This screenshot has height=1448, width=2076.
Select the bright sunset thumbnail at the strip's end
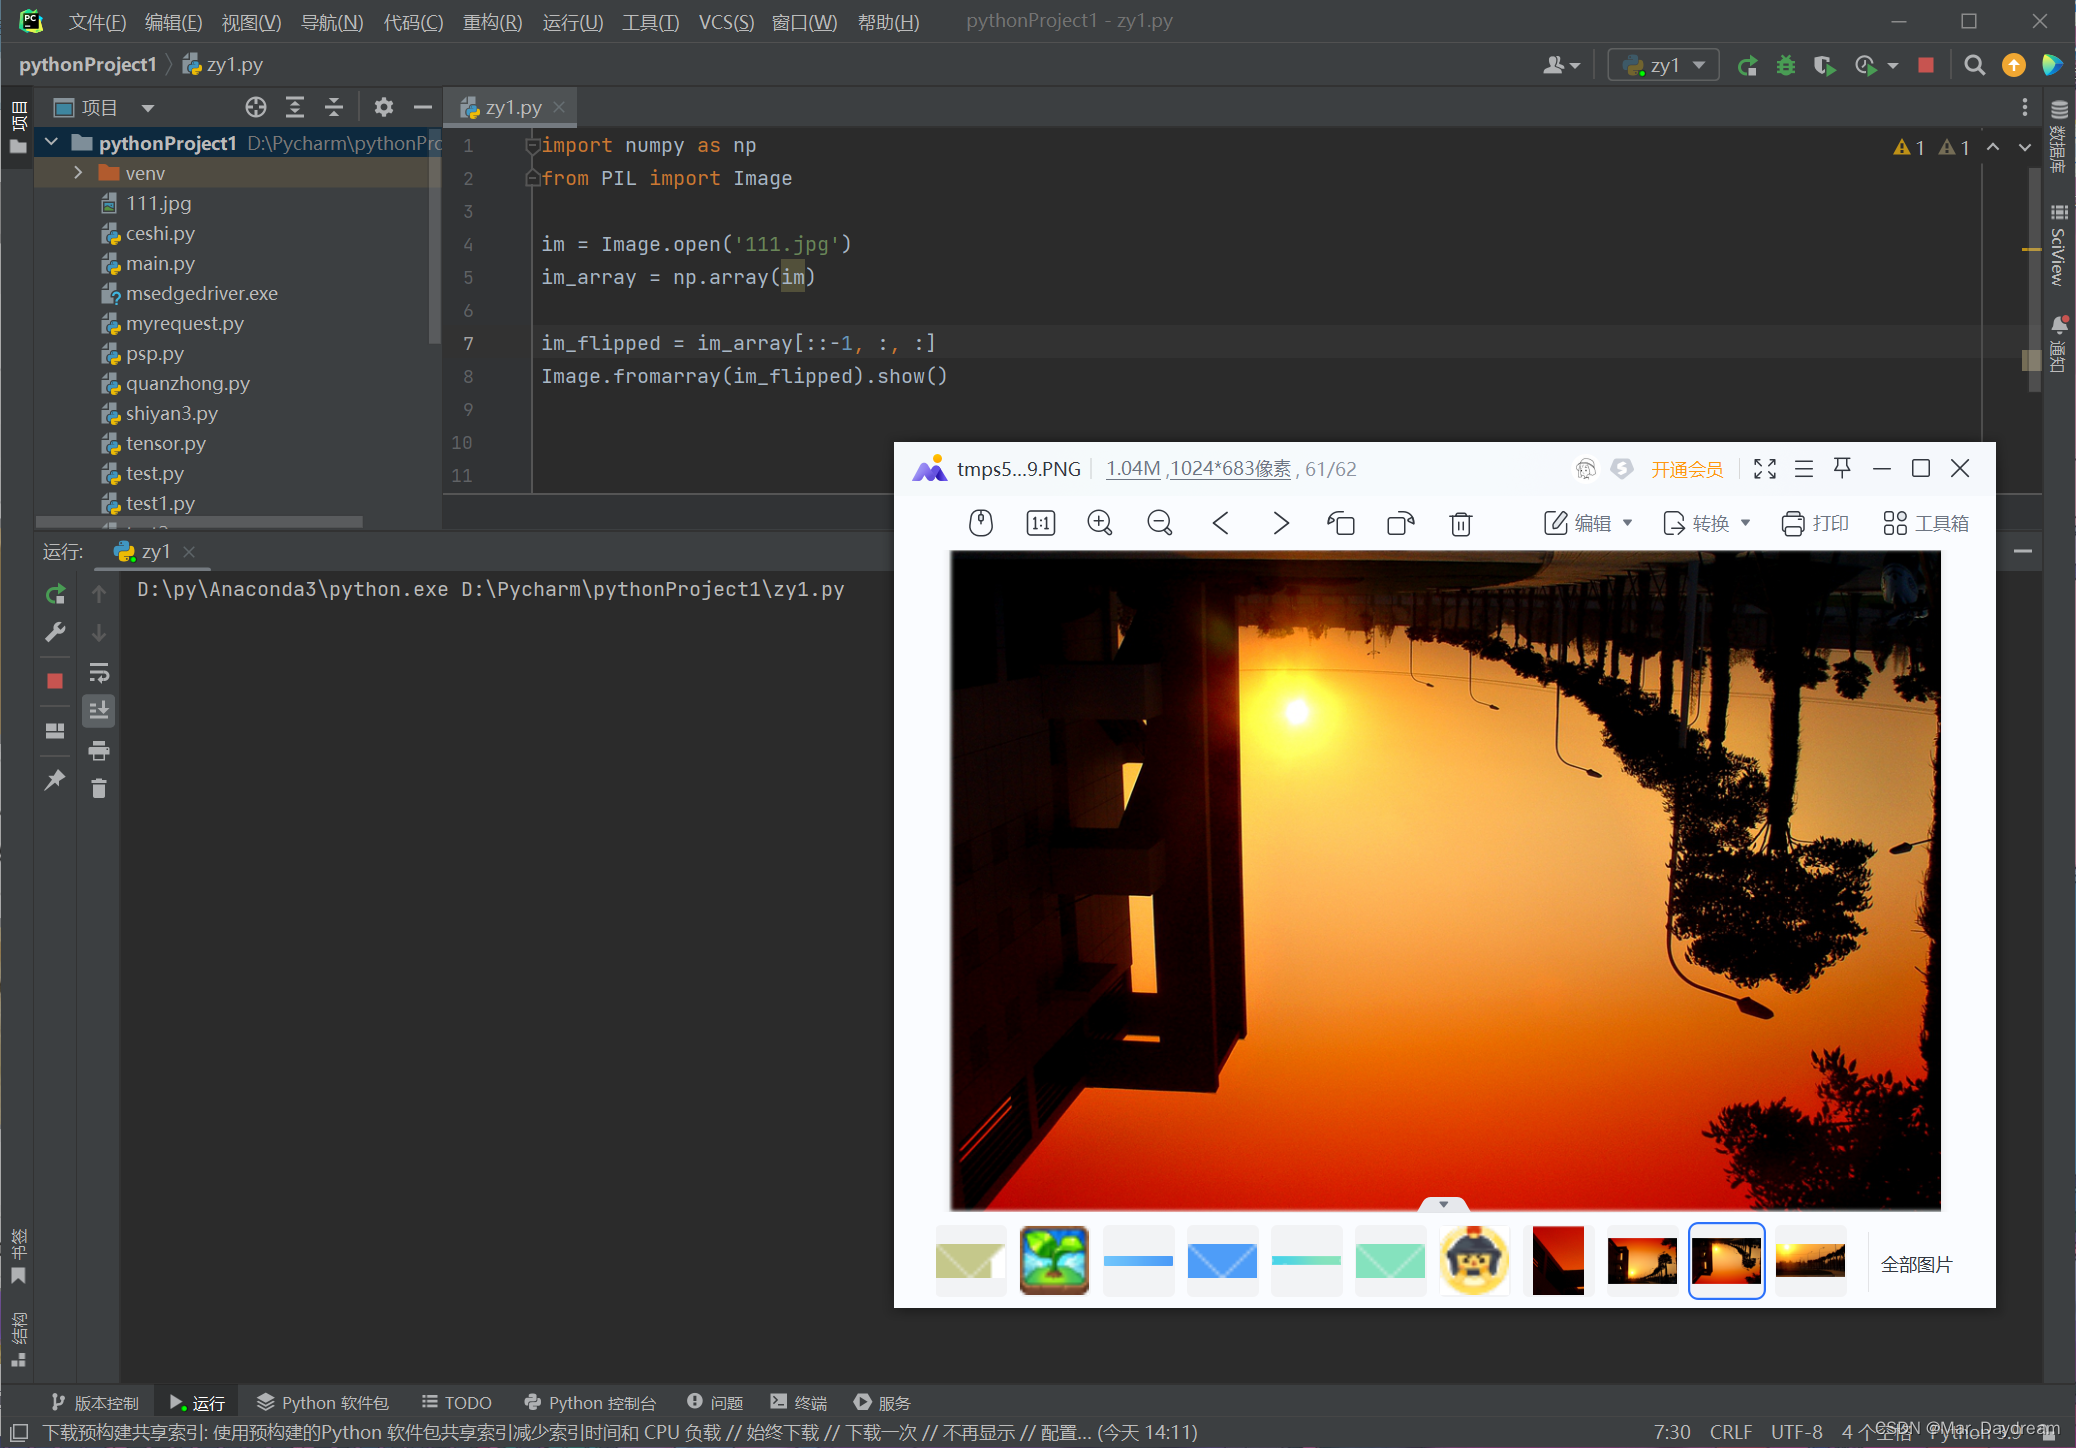click(x=1810, y=1260)
